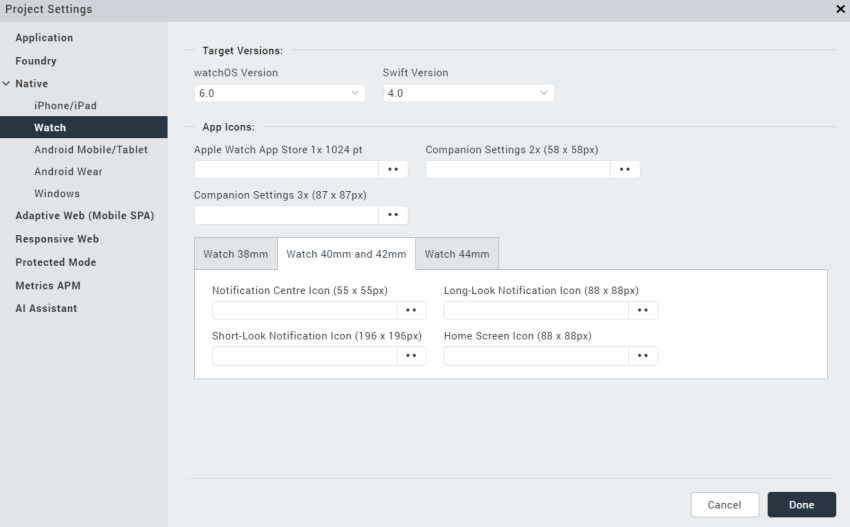Browse for Long-Look Notification Icon file
The height and width of the screenshot is (527, 850).
(643, 310)
